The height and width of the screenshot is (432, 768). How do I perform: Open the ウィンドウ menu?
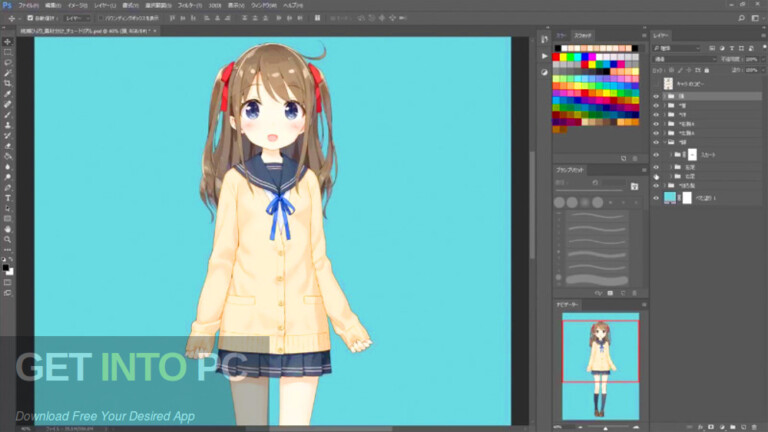click(x=264, y=5)
